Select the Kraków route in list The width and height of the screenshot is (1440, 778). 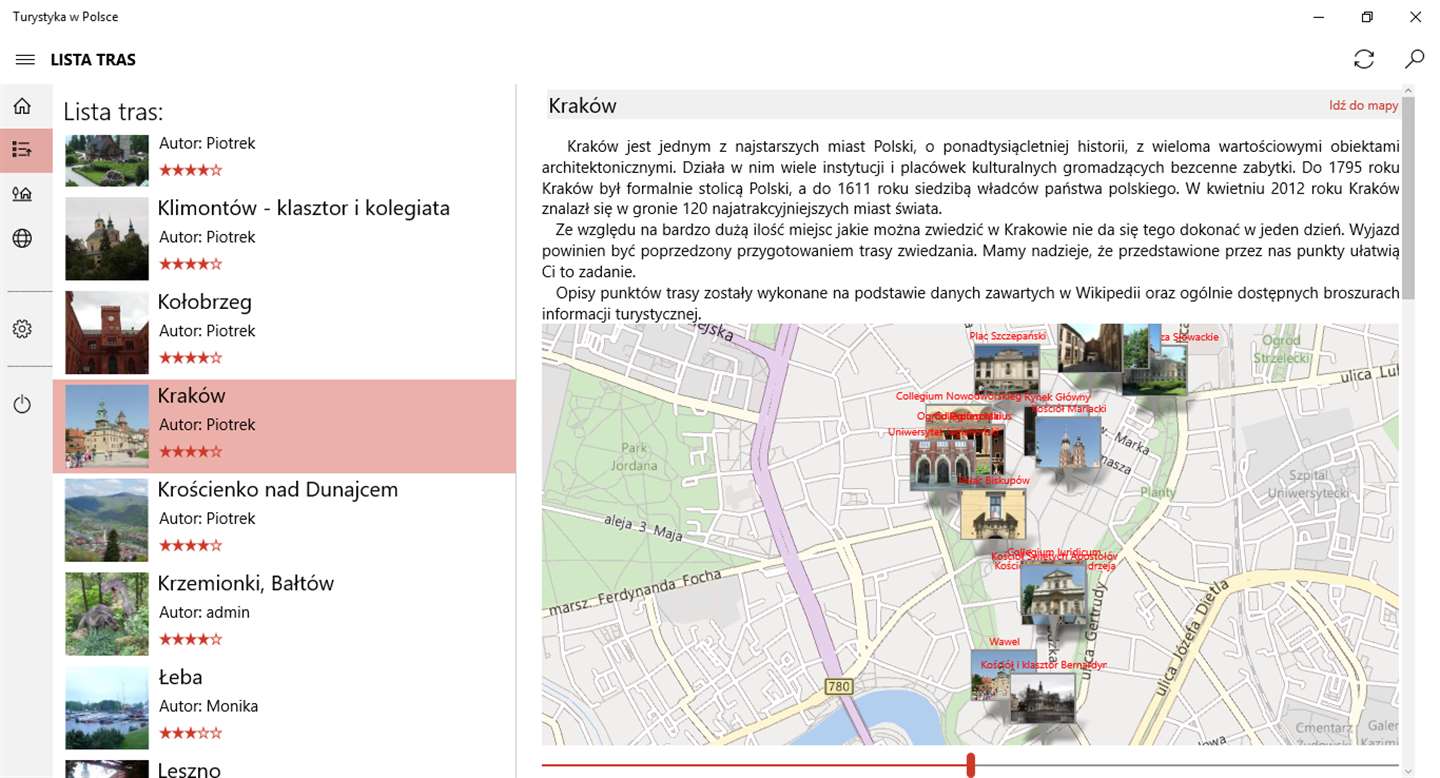pos(284,426)
